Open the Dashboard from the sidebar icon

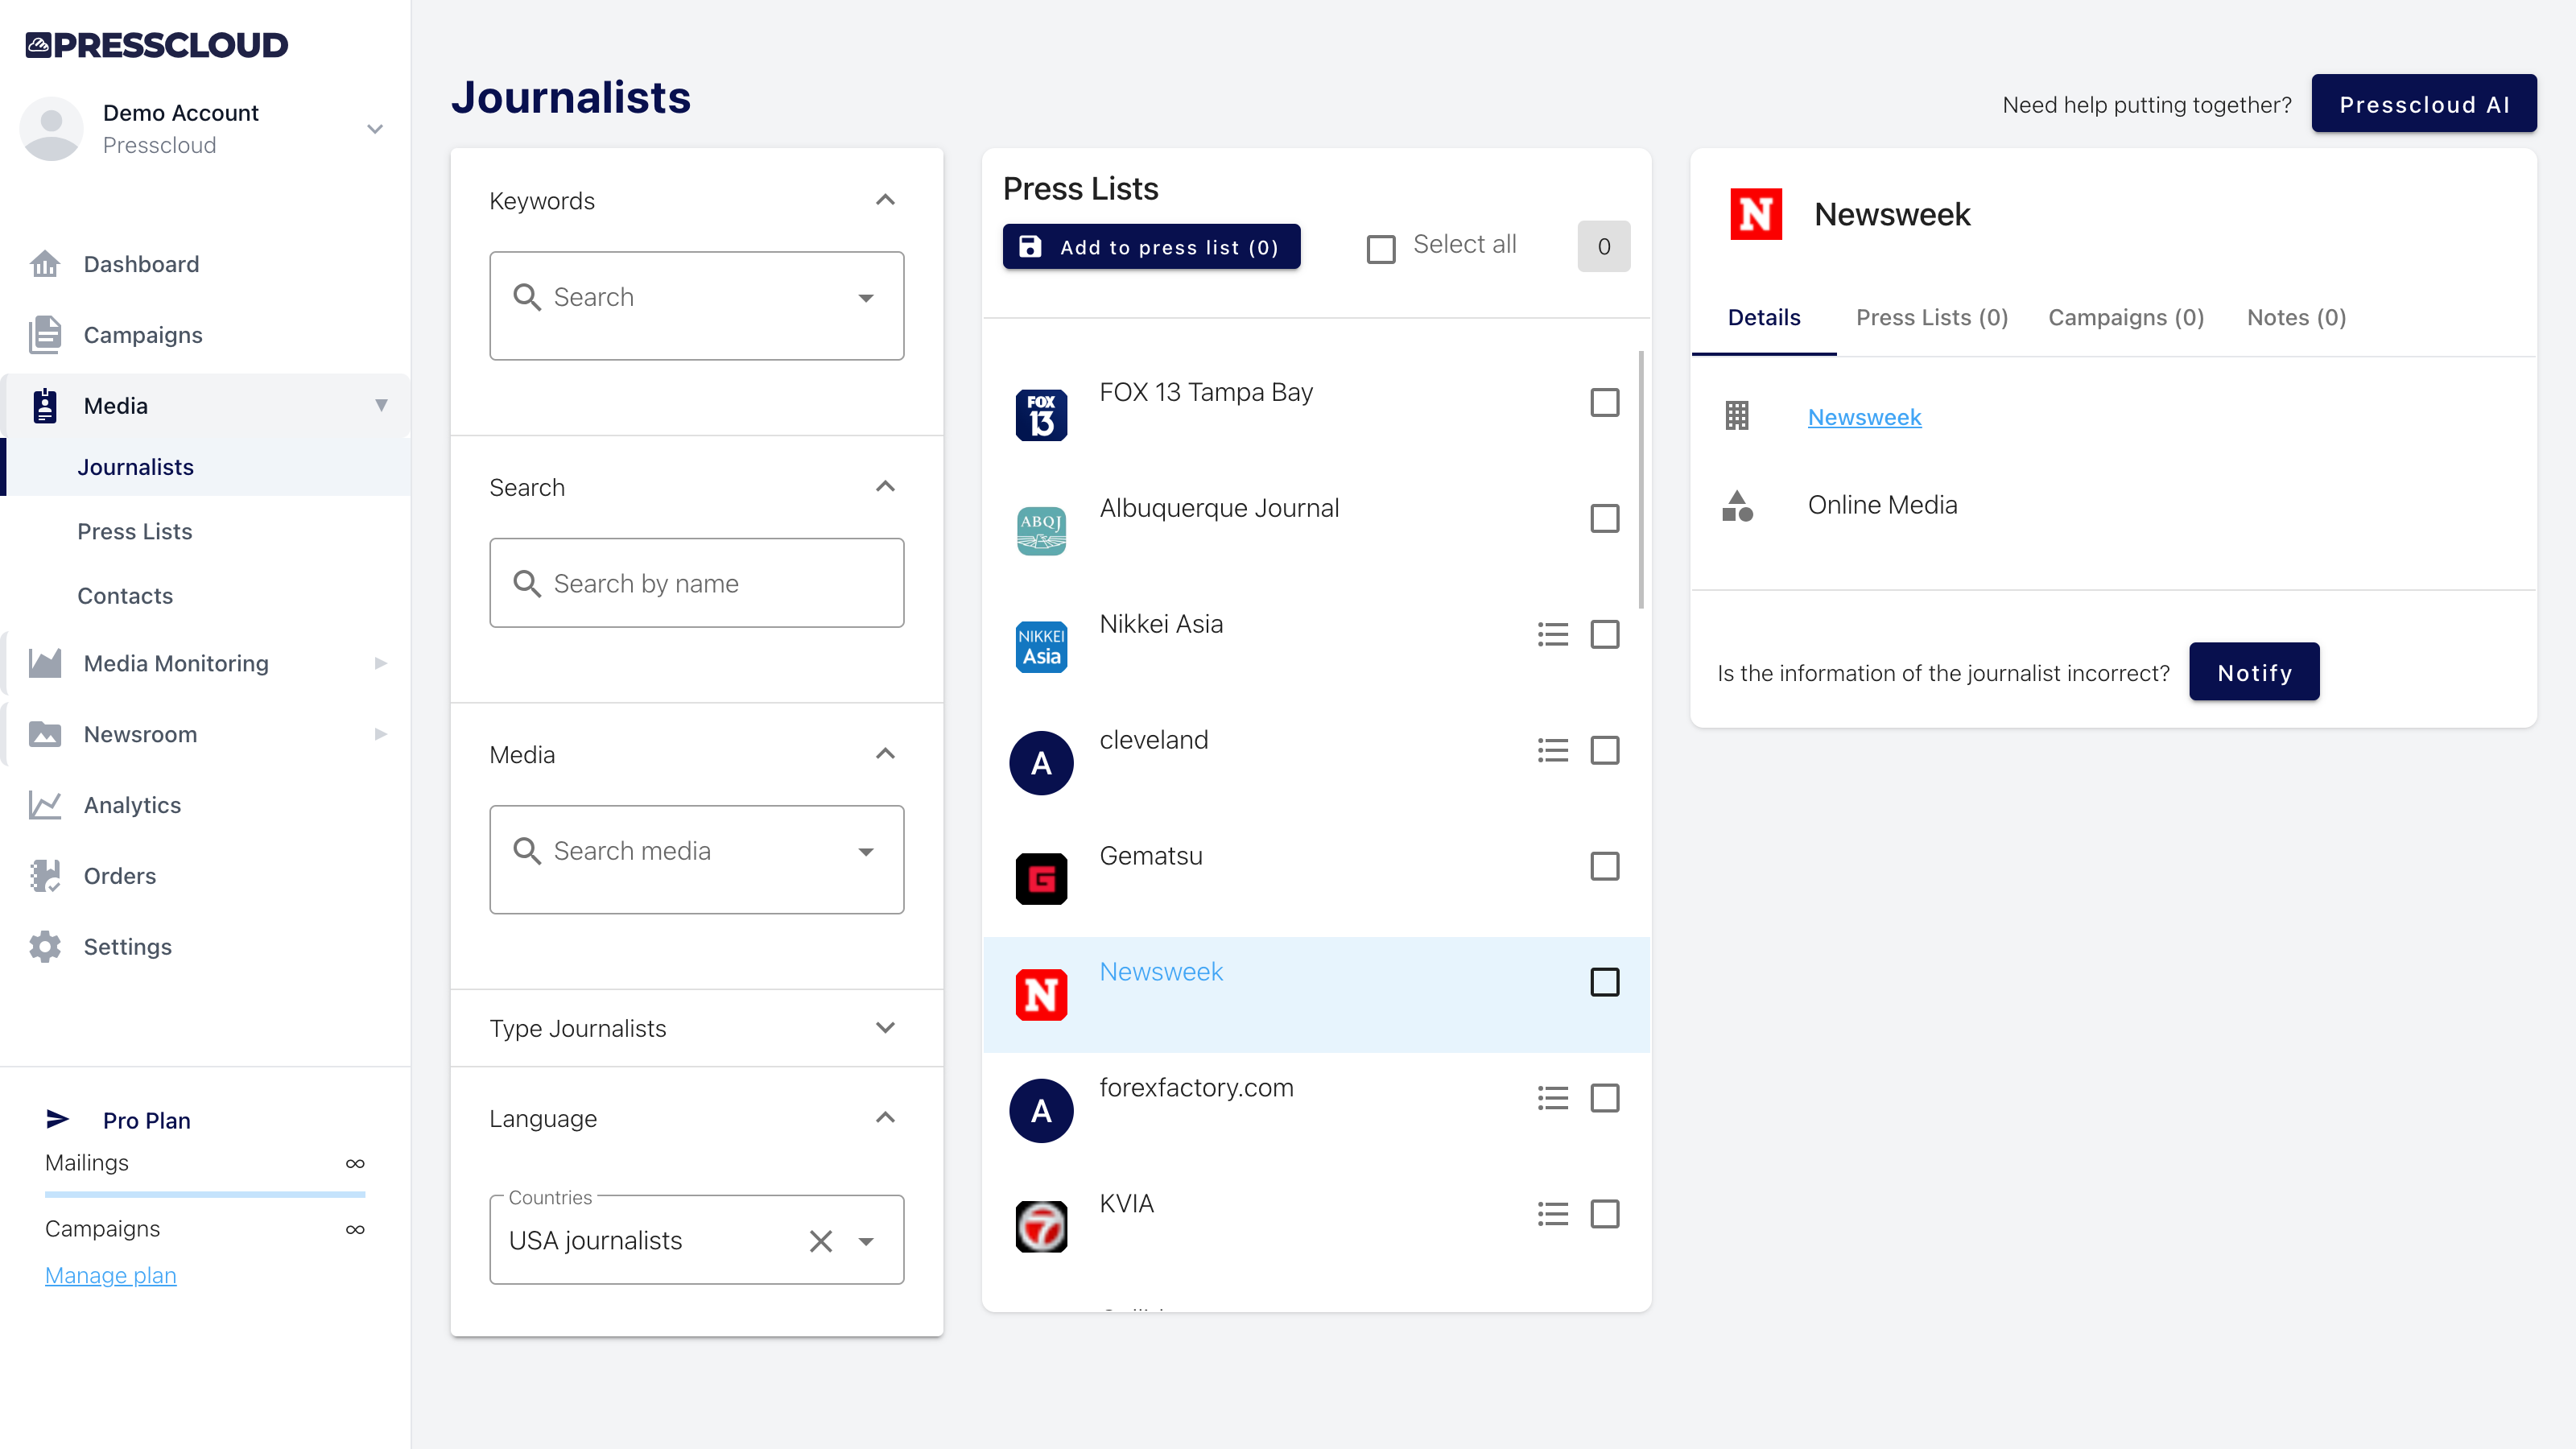[x=46, y=264]
